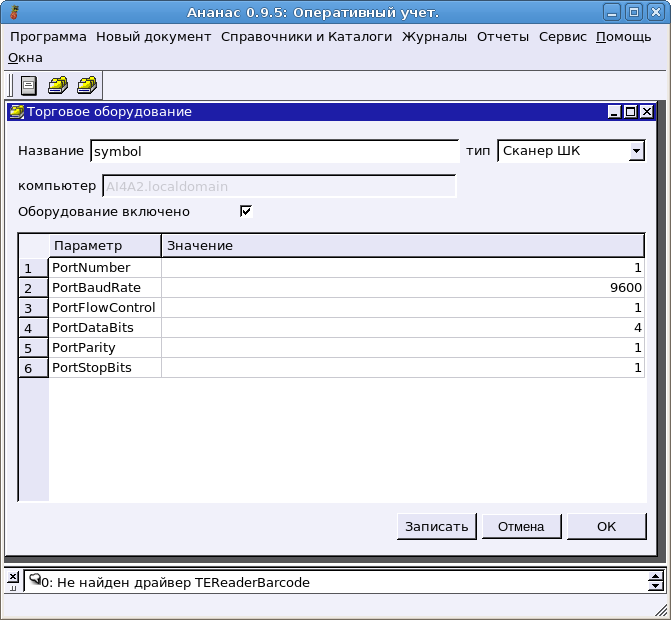Image resolution: width=671 pixels, height=620 pixels.
Task: Open the тип dropdown showing Сканер ШК
Action: (x=636, y=151)
